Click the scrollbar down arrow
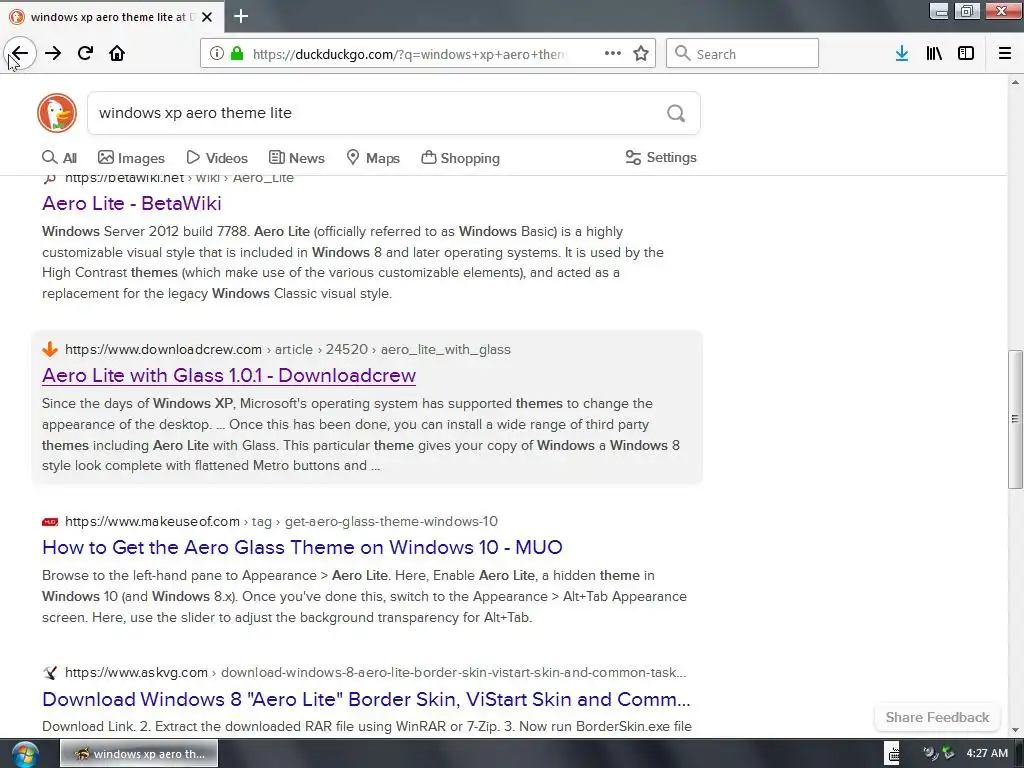Viewport: 1024px width, 768px height. 1015,730
